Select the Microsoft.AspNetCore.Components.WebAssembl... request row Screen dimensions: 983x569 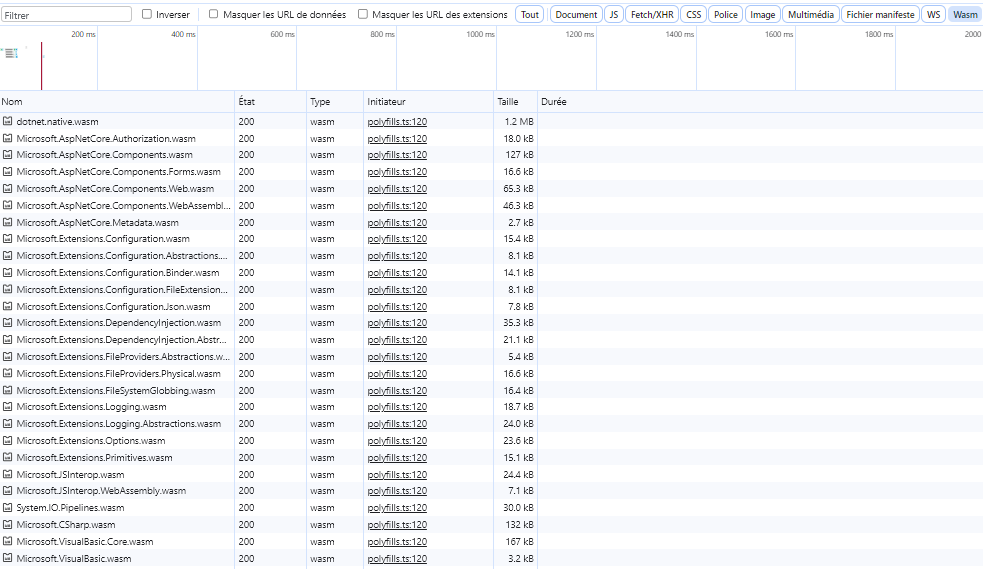tap(492, 206)
